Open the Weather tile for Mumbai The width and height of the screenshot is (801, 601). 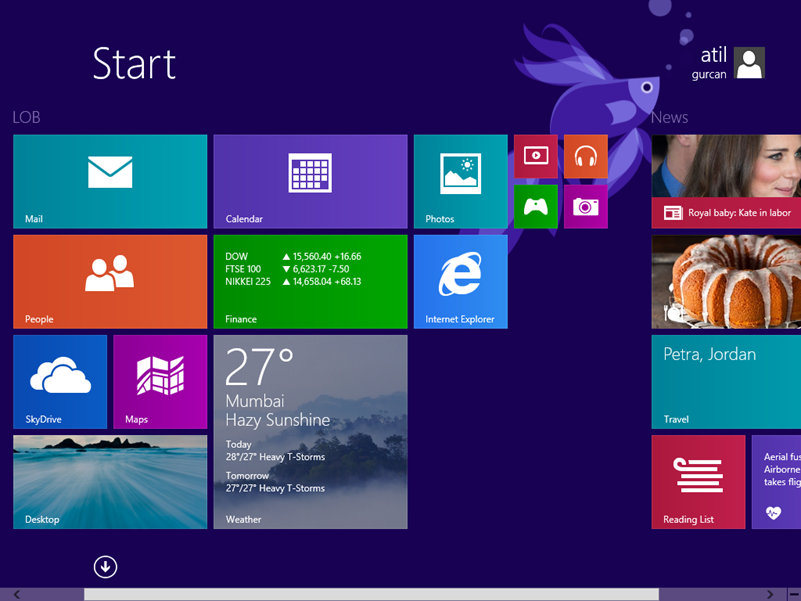[310, 432]
